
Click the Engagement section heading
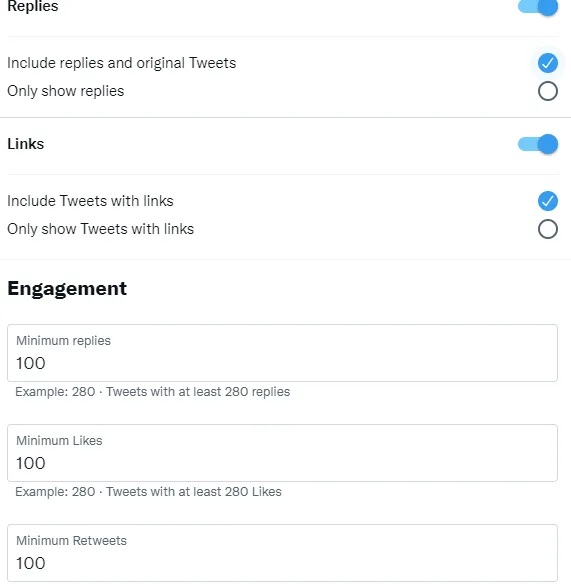(67, 289)
